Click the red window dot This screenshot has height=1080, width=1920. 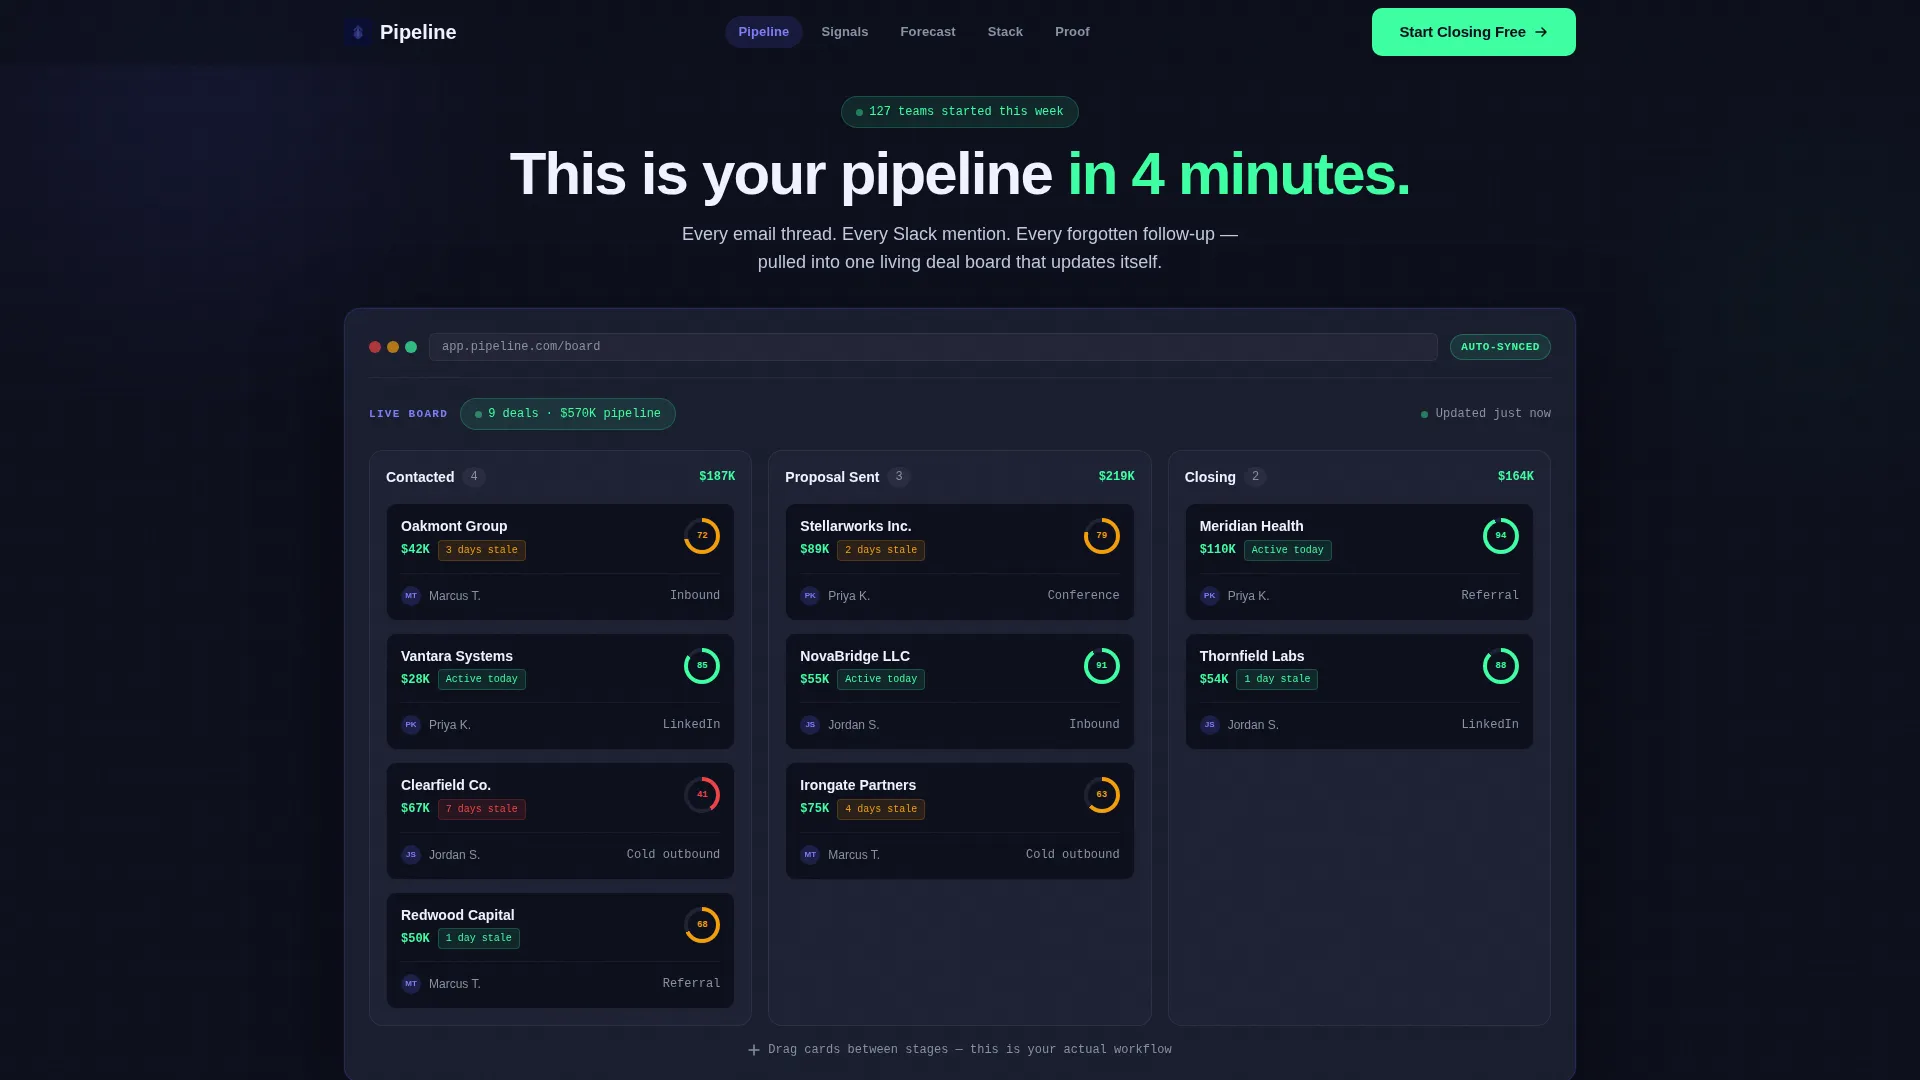(x=375, y=347)
